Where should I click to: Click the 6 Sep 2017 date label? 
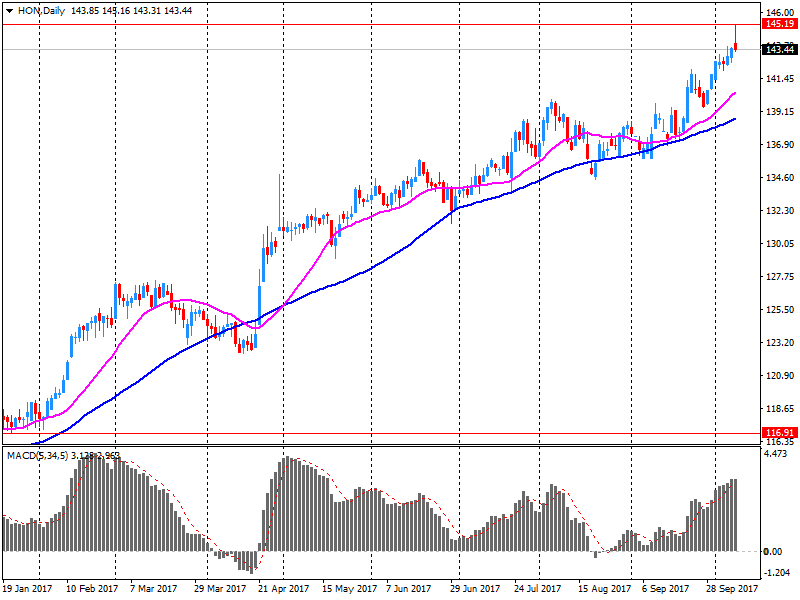pos(665,588)
